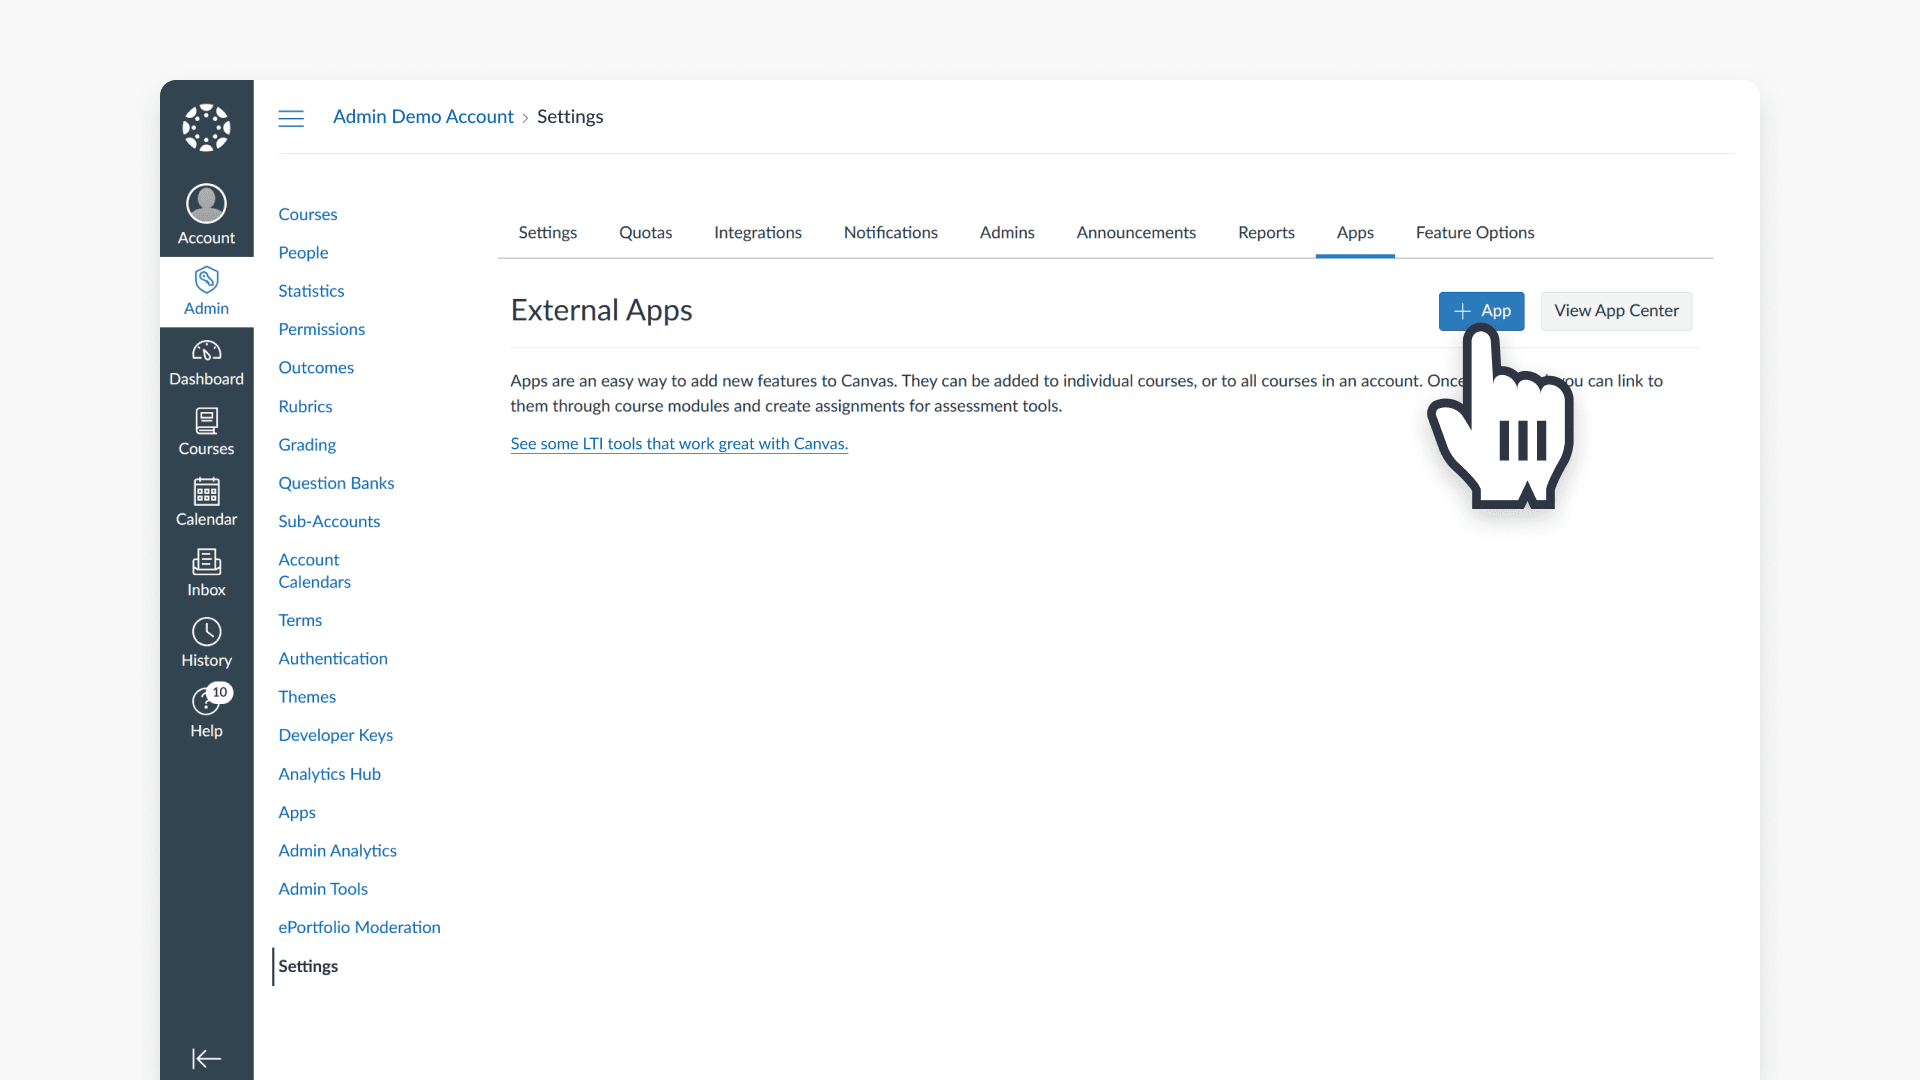The image size is (1920, 1080).
Task: Toggle the hamburger navigation menu
Action: click(x=291, y=117)
